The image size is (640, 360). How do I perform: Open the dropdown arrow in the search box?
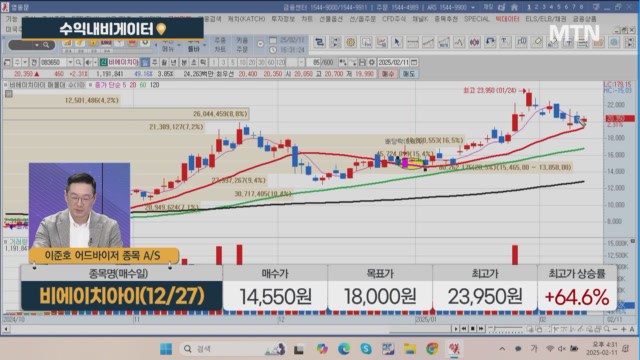(37, 45)
